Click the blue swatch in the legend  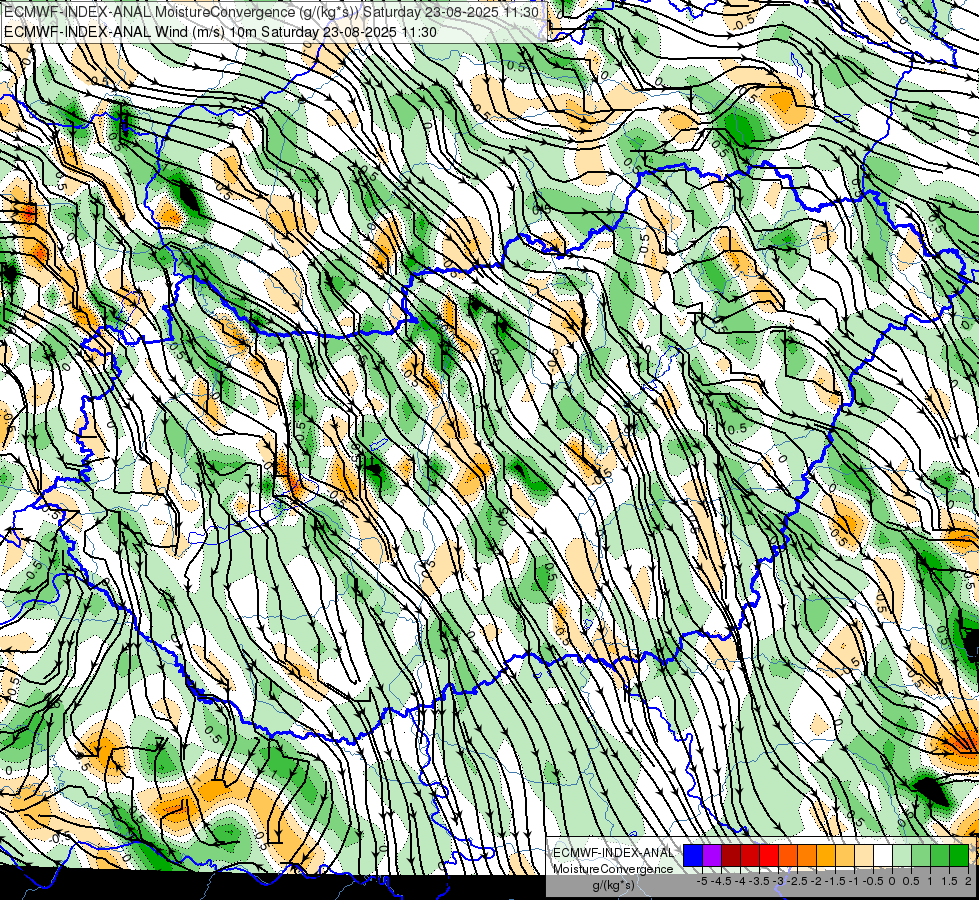pos(693,855)
